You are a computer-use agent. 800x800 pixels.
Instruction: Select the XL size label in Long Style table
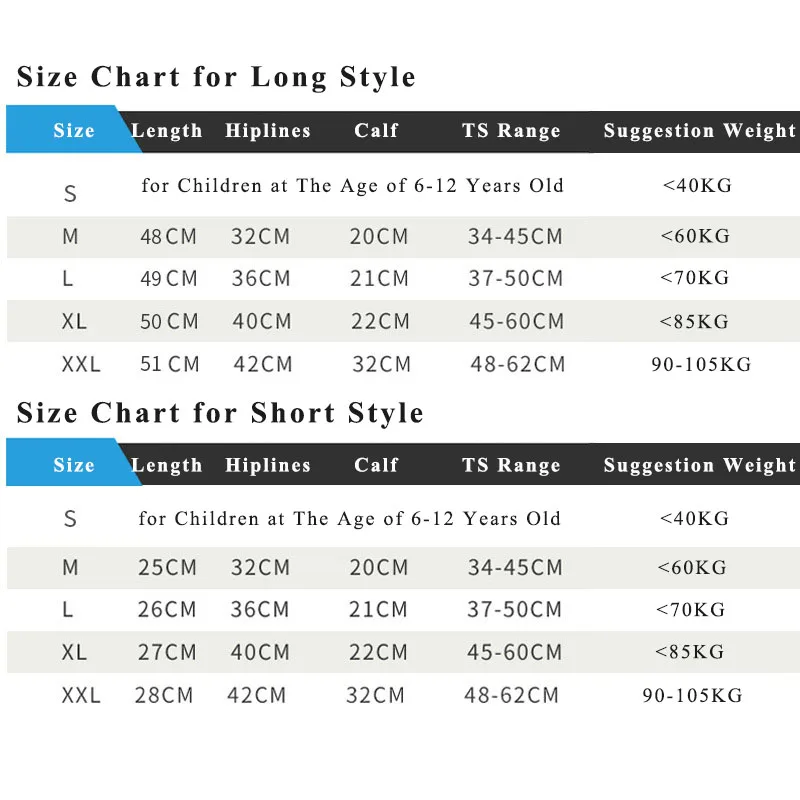point(74,322)
